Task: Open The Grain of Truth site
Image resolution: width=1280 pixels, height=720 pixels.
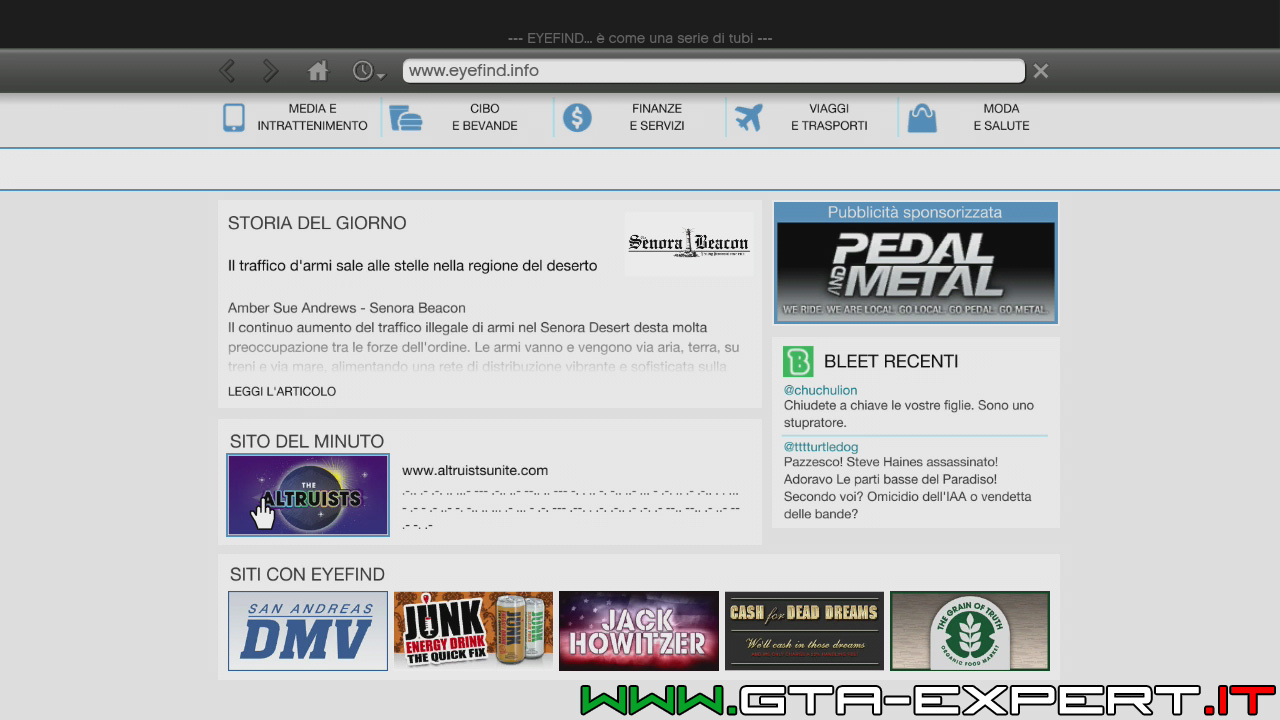Action: [970, 631]
